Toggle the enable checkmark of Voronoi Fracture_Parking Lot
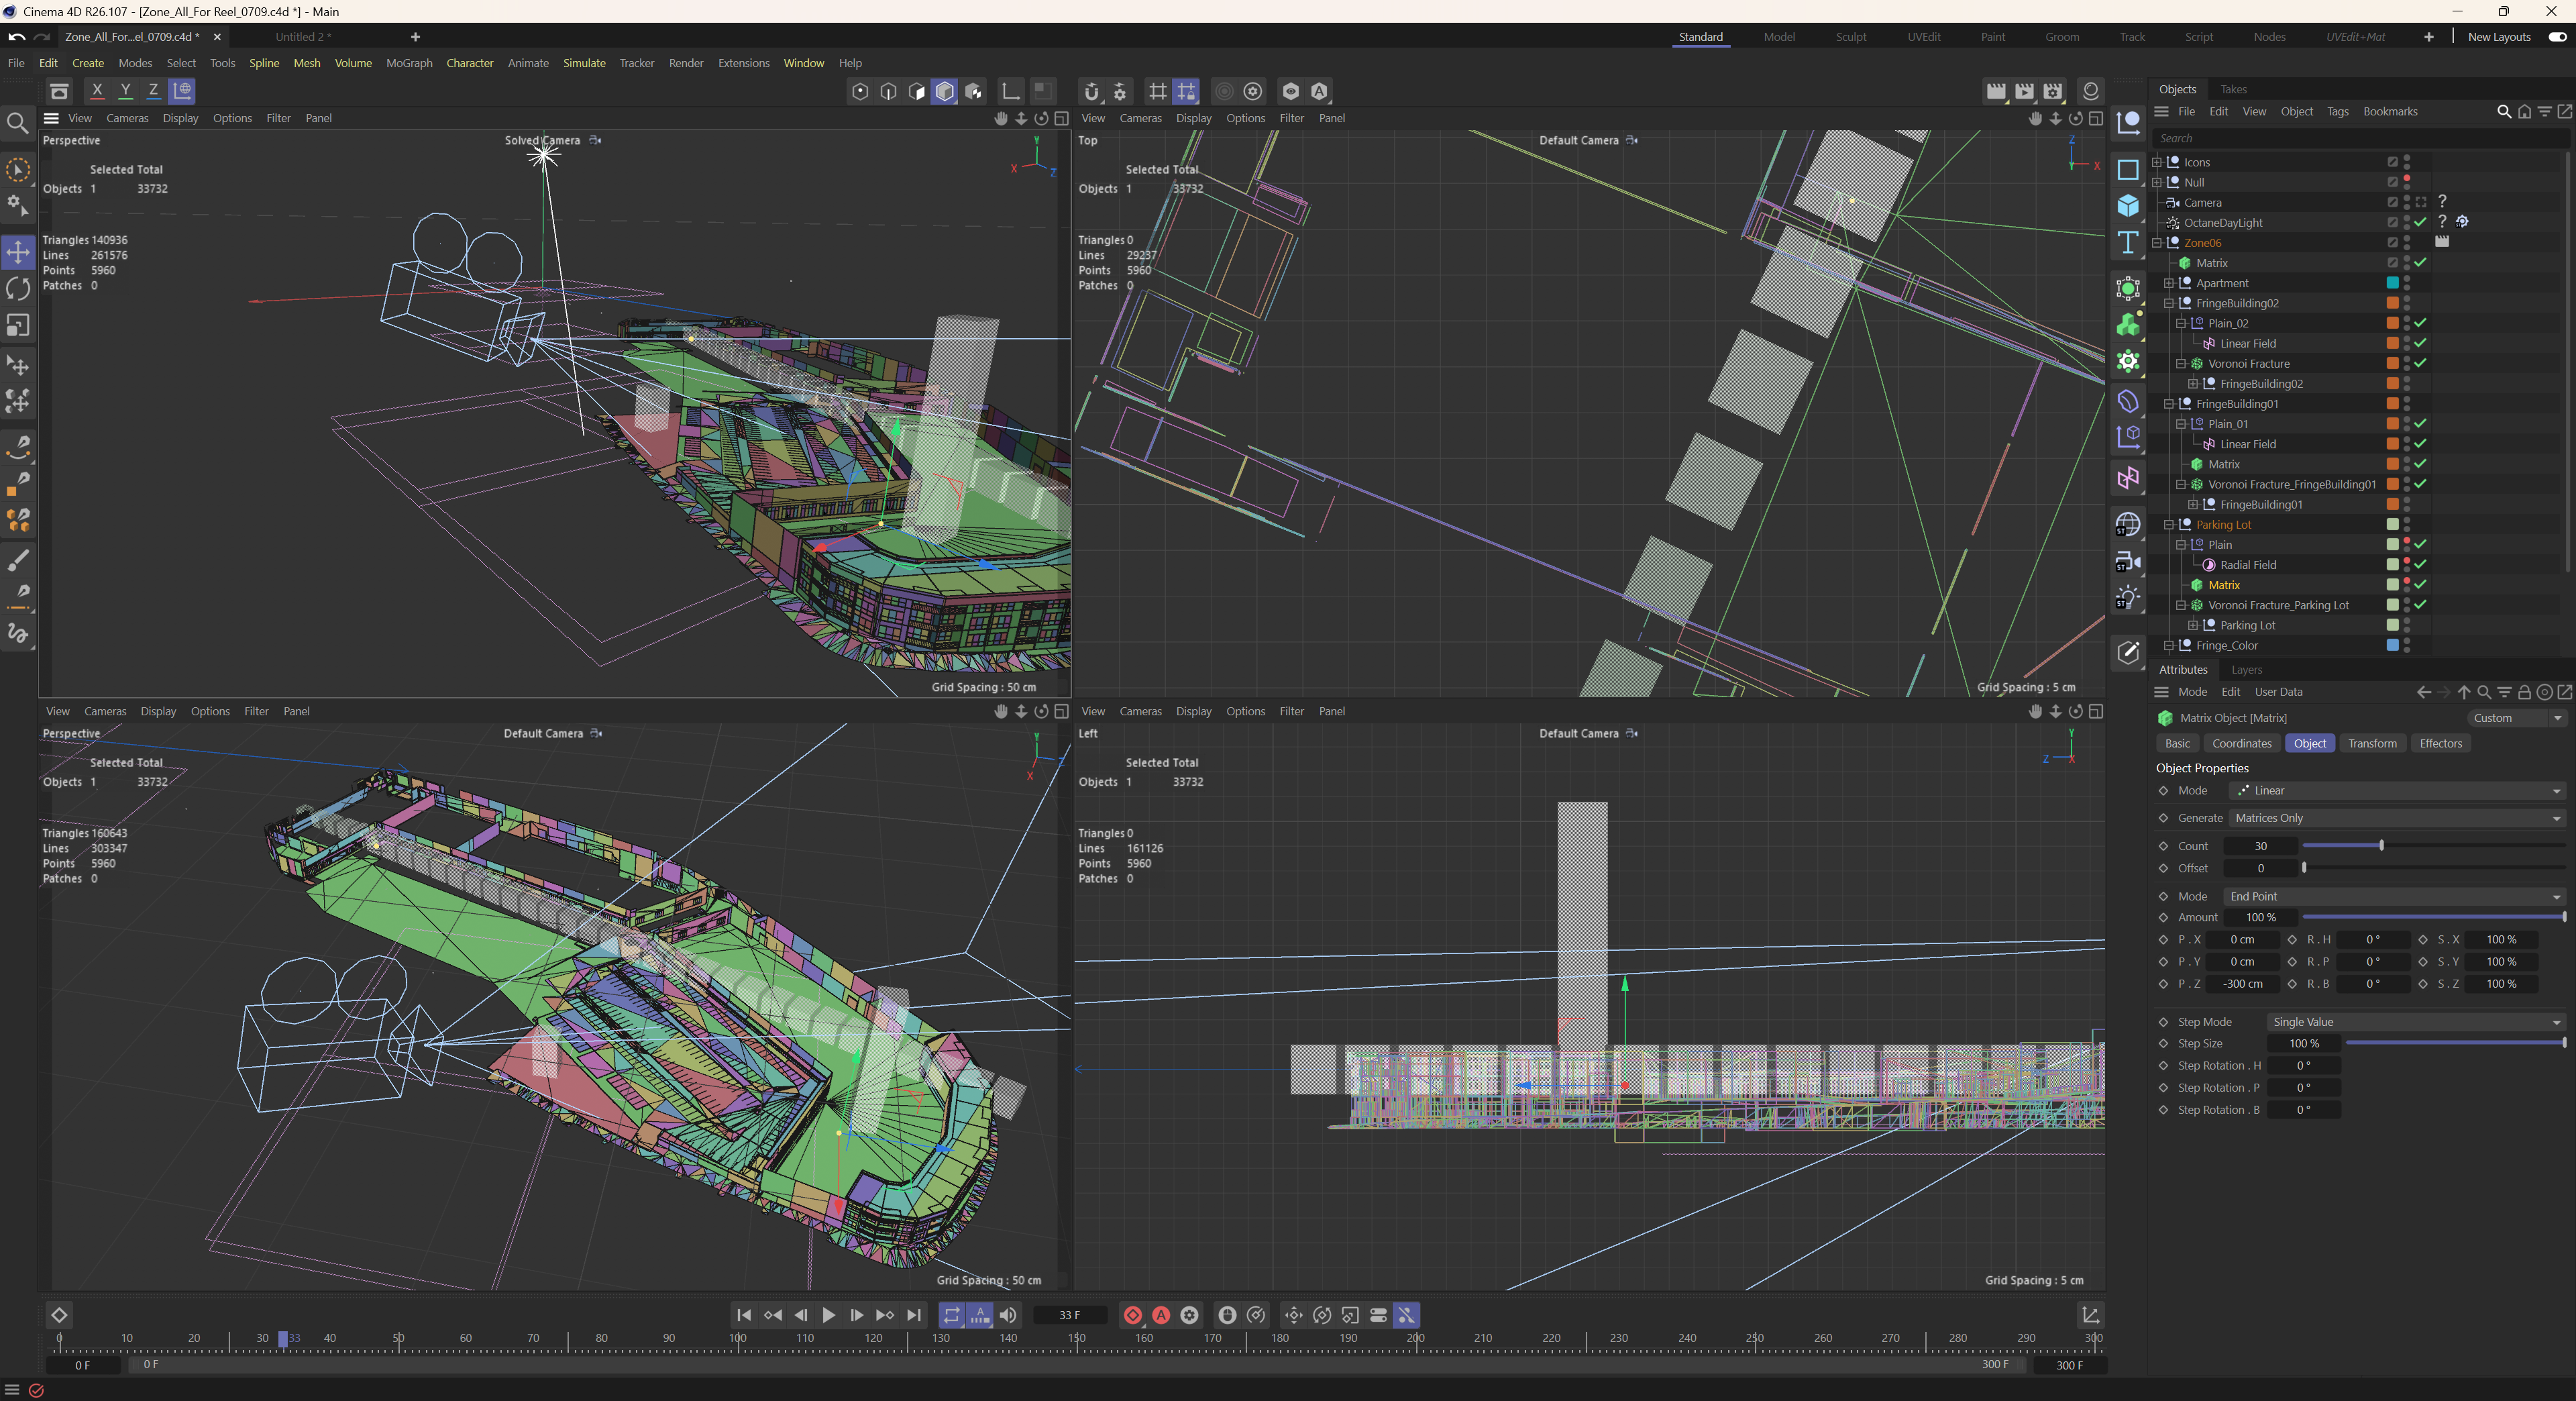Screen dimensions: 2576x1401 [x=2420, y=605]
